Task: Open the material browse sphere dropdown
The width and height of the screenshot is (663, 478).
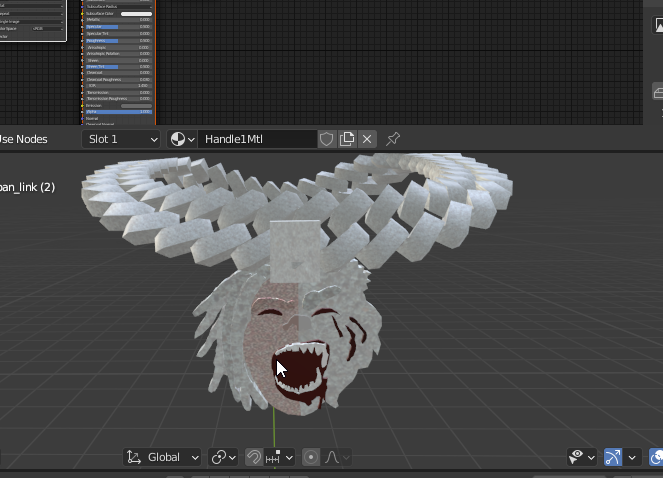Action: tap(182, 139)
